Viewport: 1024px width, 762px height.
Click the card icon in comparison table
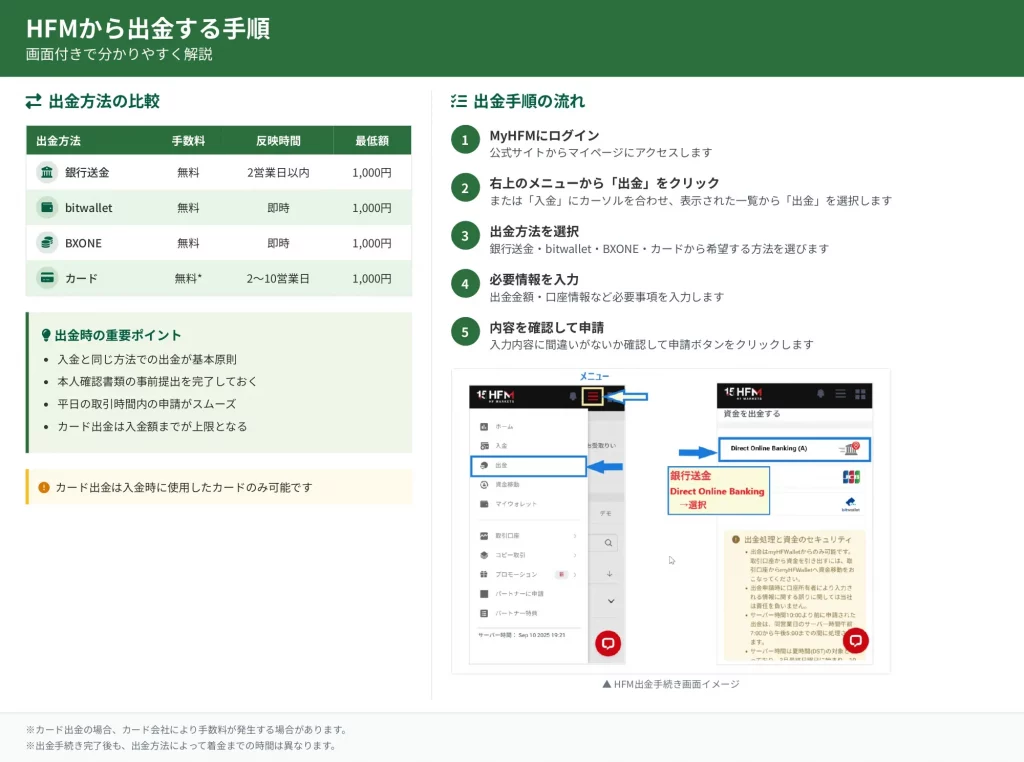pos(47,278)
